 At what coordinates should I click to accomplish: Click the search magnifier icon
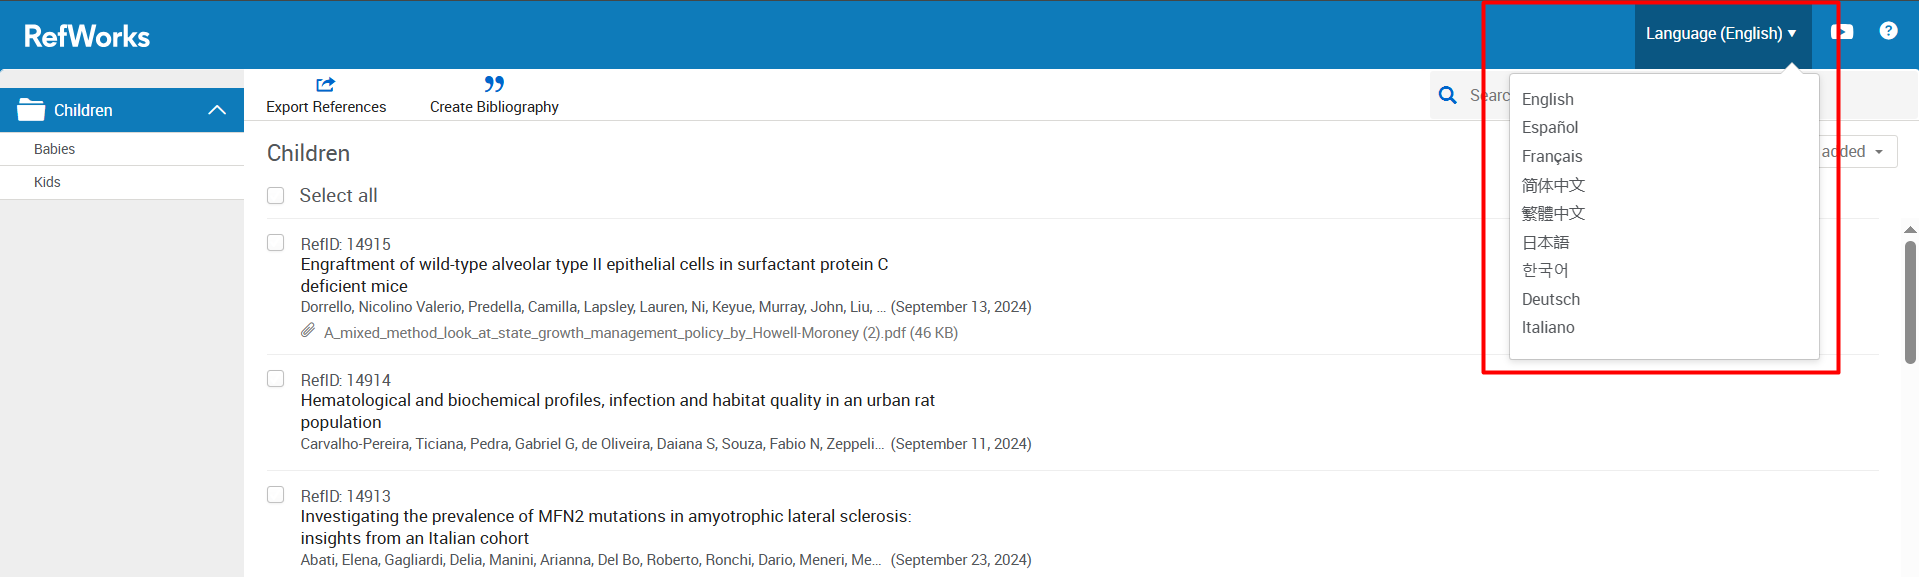click(x=1447, y=95)
